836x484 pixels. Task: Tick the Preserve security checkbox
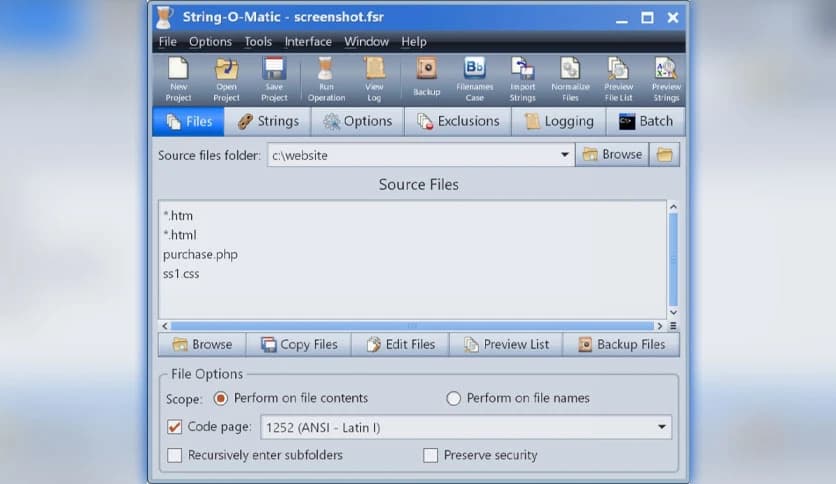click(431, 456)
